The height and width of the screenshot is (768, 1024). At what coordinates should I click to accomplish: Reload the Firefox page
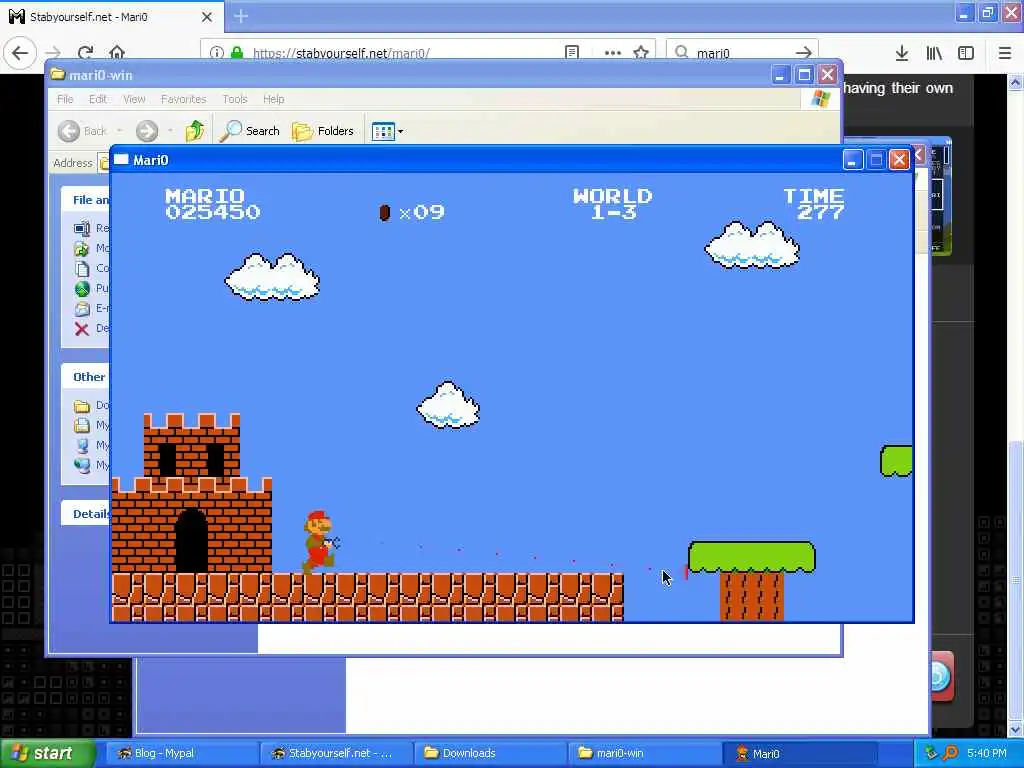85,52
